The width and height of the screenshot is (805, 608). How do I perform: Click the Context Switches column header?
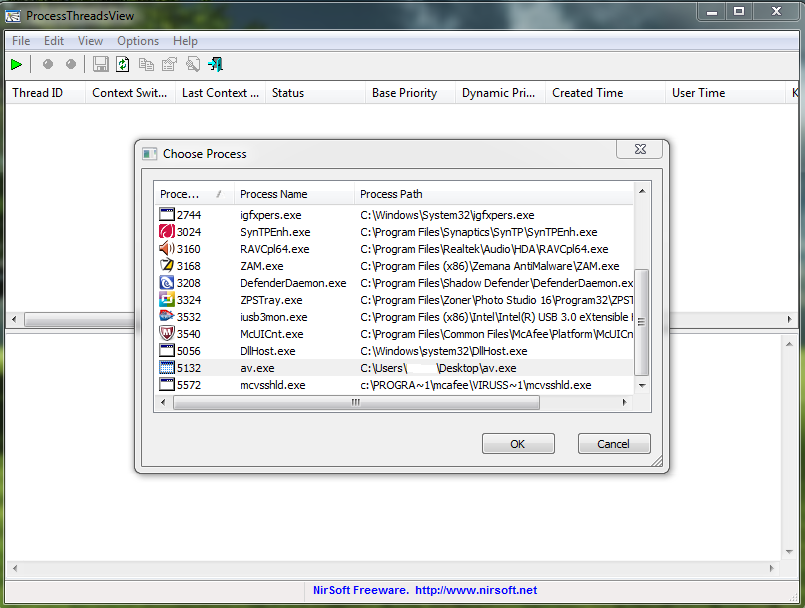(x=130, y=93)
